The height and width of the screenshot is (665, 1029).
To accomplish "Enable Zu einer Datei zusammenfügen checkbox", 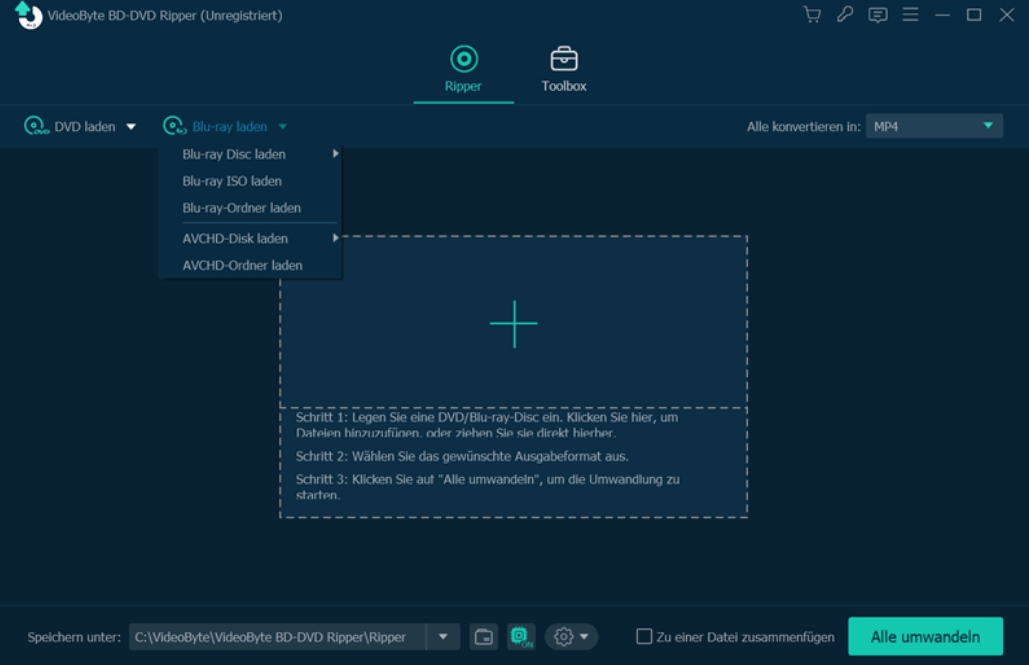I will pos(644,637).
